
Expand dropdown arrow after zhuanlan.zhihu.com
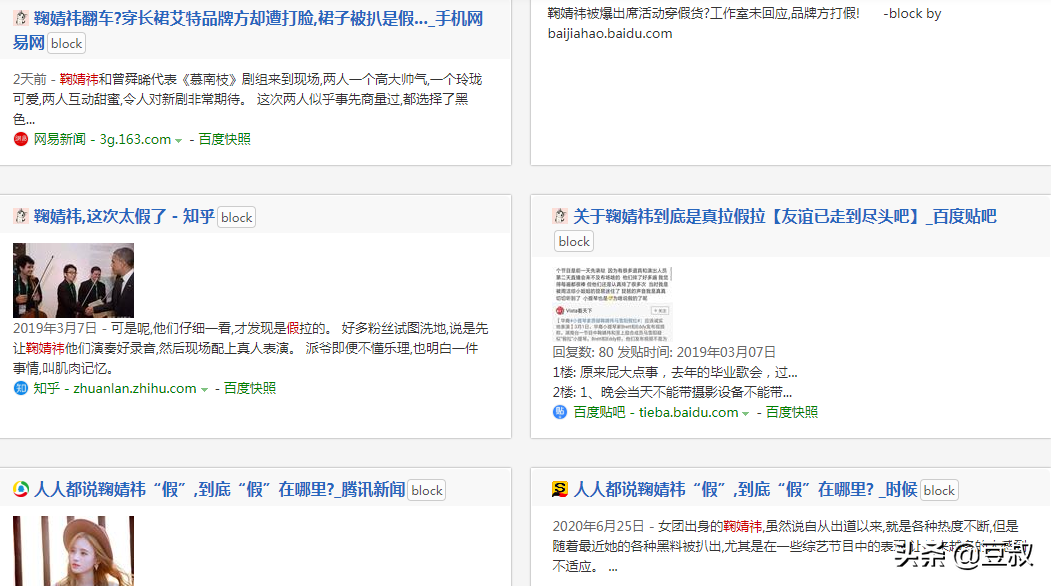pyautogui.click(x=204, y=390)
